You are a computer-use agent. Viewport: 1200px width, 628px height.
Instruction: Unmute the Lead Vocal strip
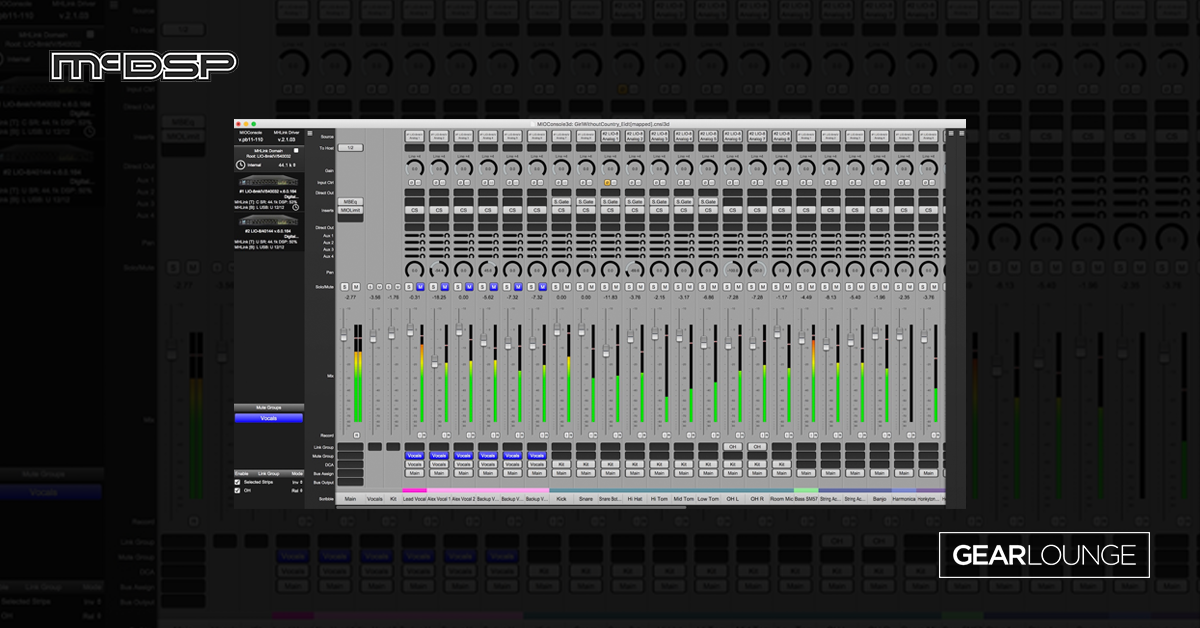420,287
